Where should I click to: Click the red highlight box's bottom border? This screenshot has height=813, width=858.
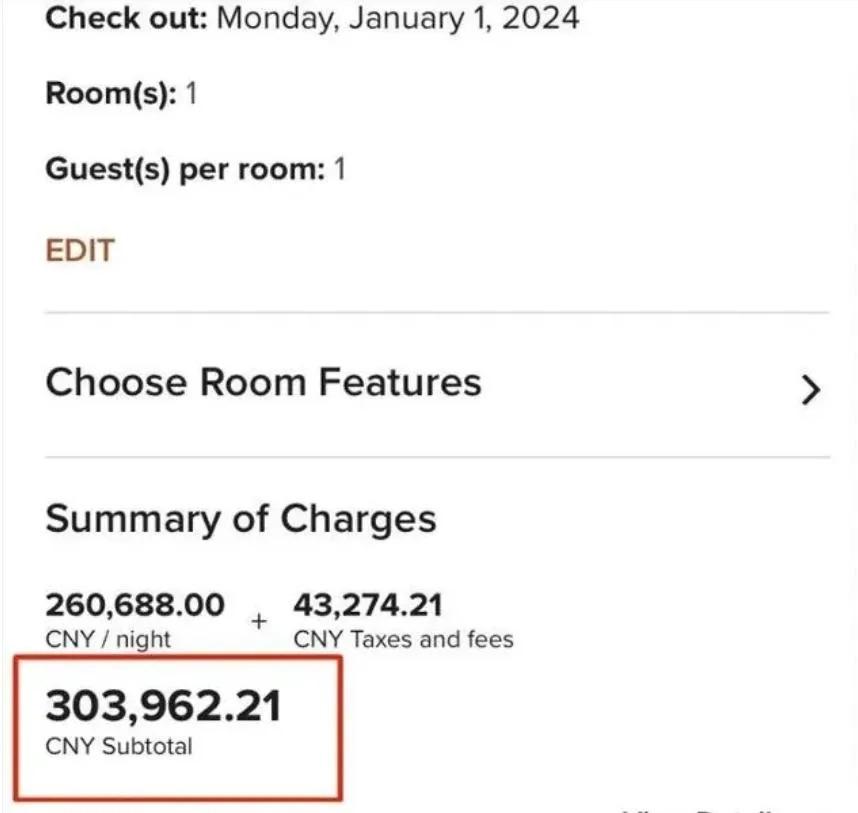(180, 798)
